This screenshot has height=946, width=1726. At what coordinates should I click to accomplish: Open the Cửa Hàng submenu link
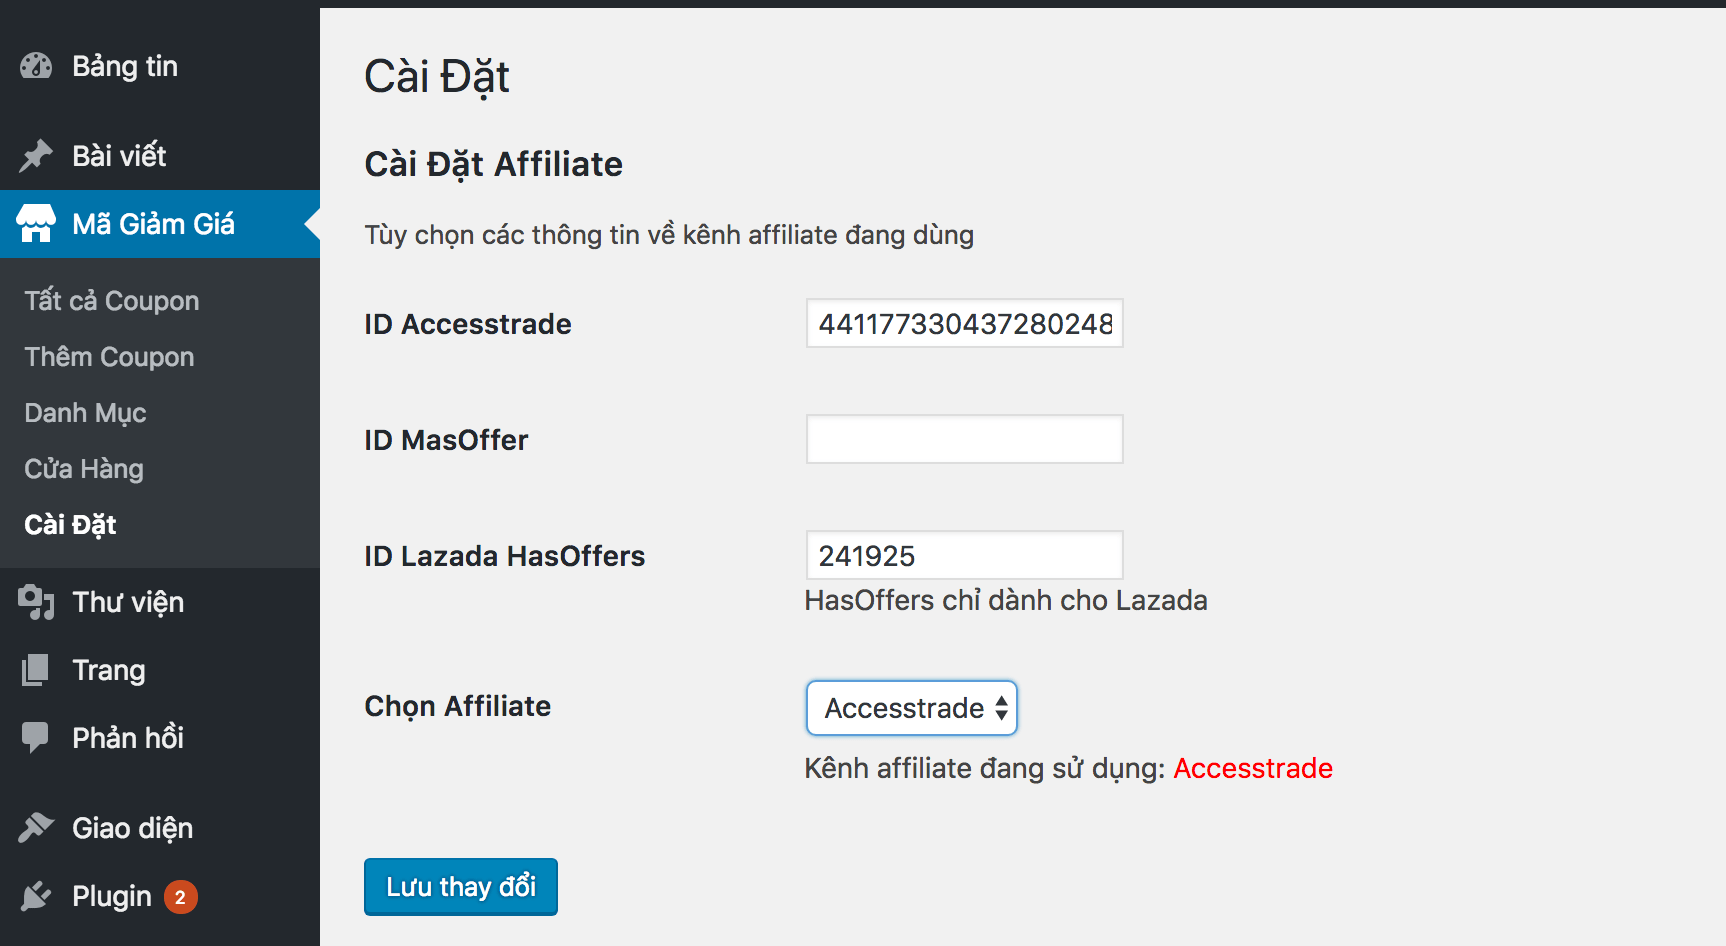pyautogui.click(x=84, y=469)
